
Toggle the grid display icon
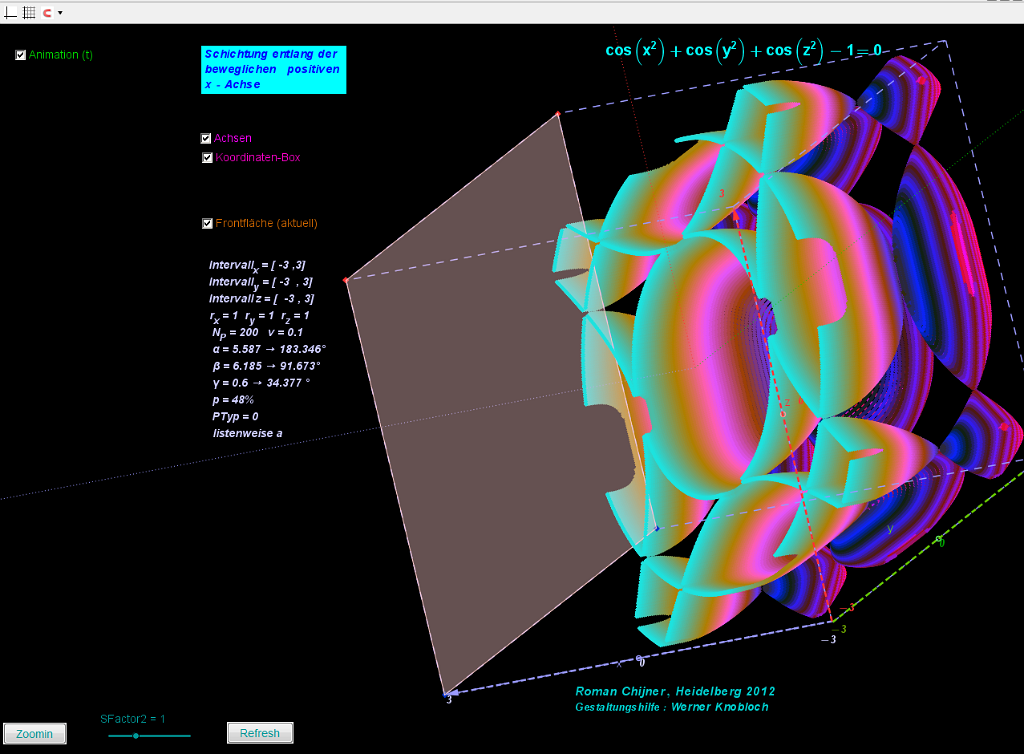[28, 12]
